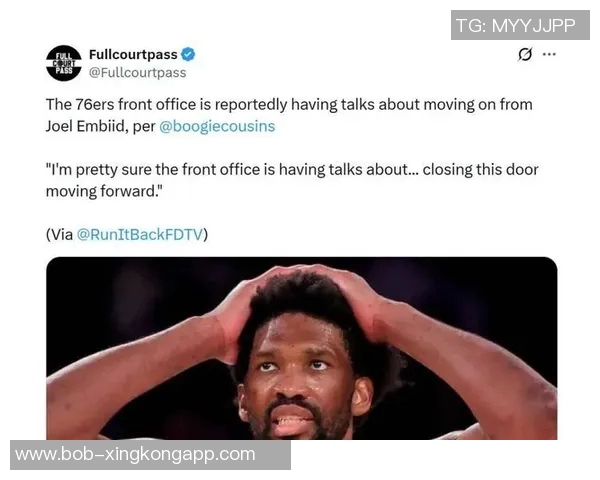The width and height of the screenshot is (600, 480).
Task: Click the www.bob-xingkongapp.com watermark banner
Action: 150,455
